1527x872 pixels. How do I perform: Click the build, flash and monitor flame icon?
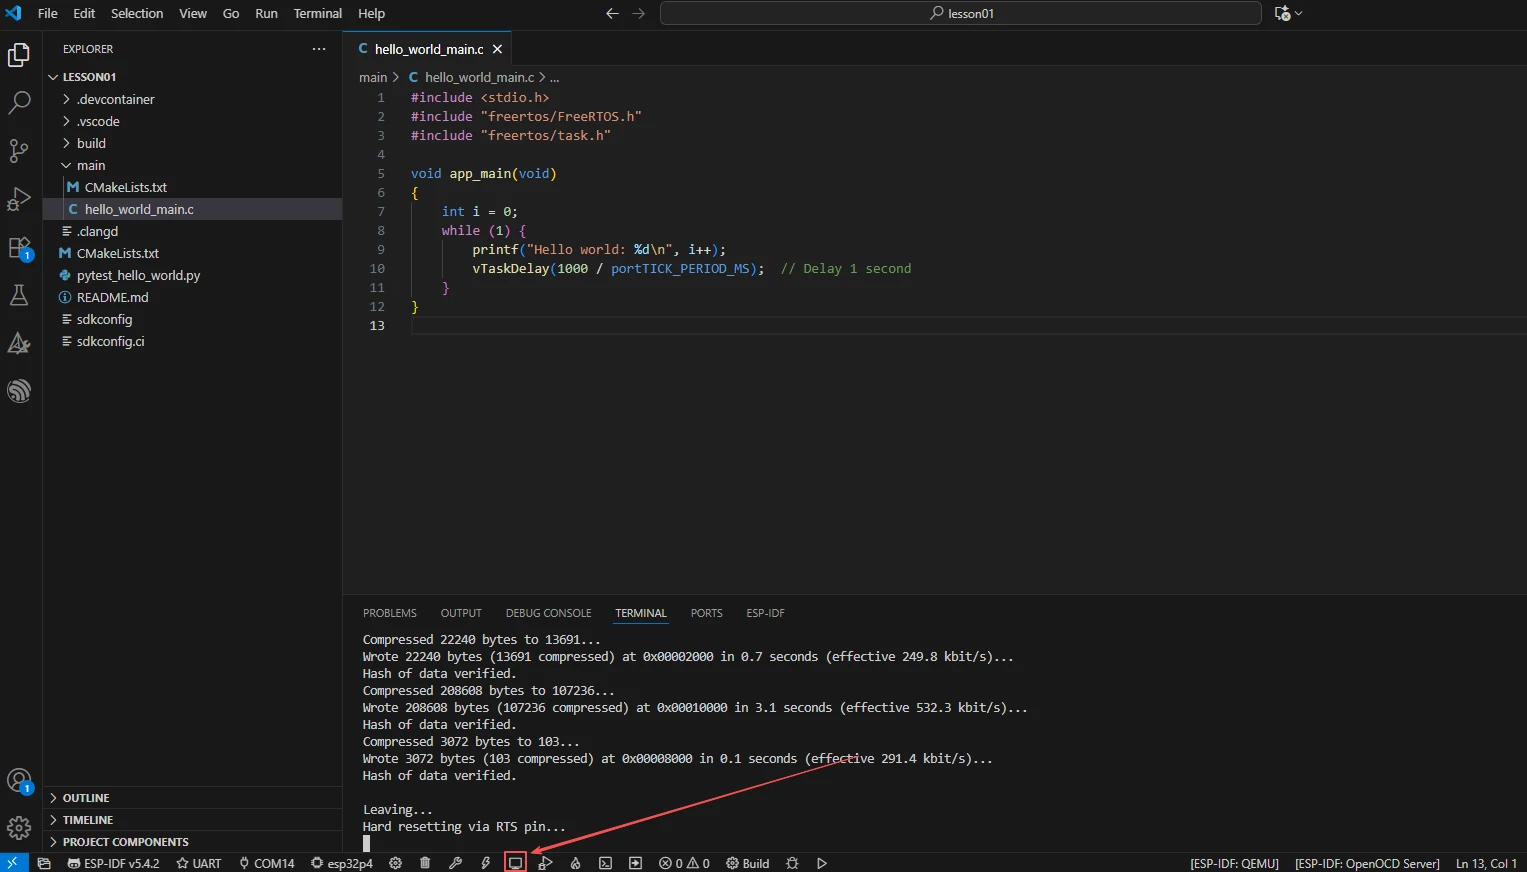tap(575, 863)
